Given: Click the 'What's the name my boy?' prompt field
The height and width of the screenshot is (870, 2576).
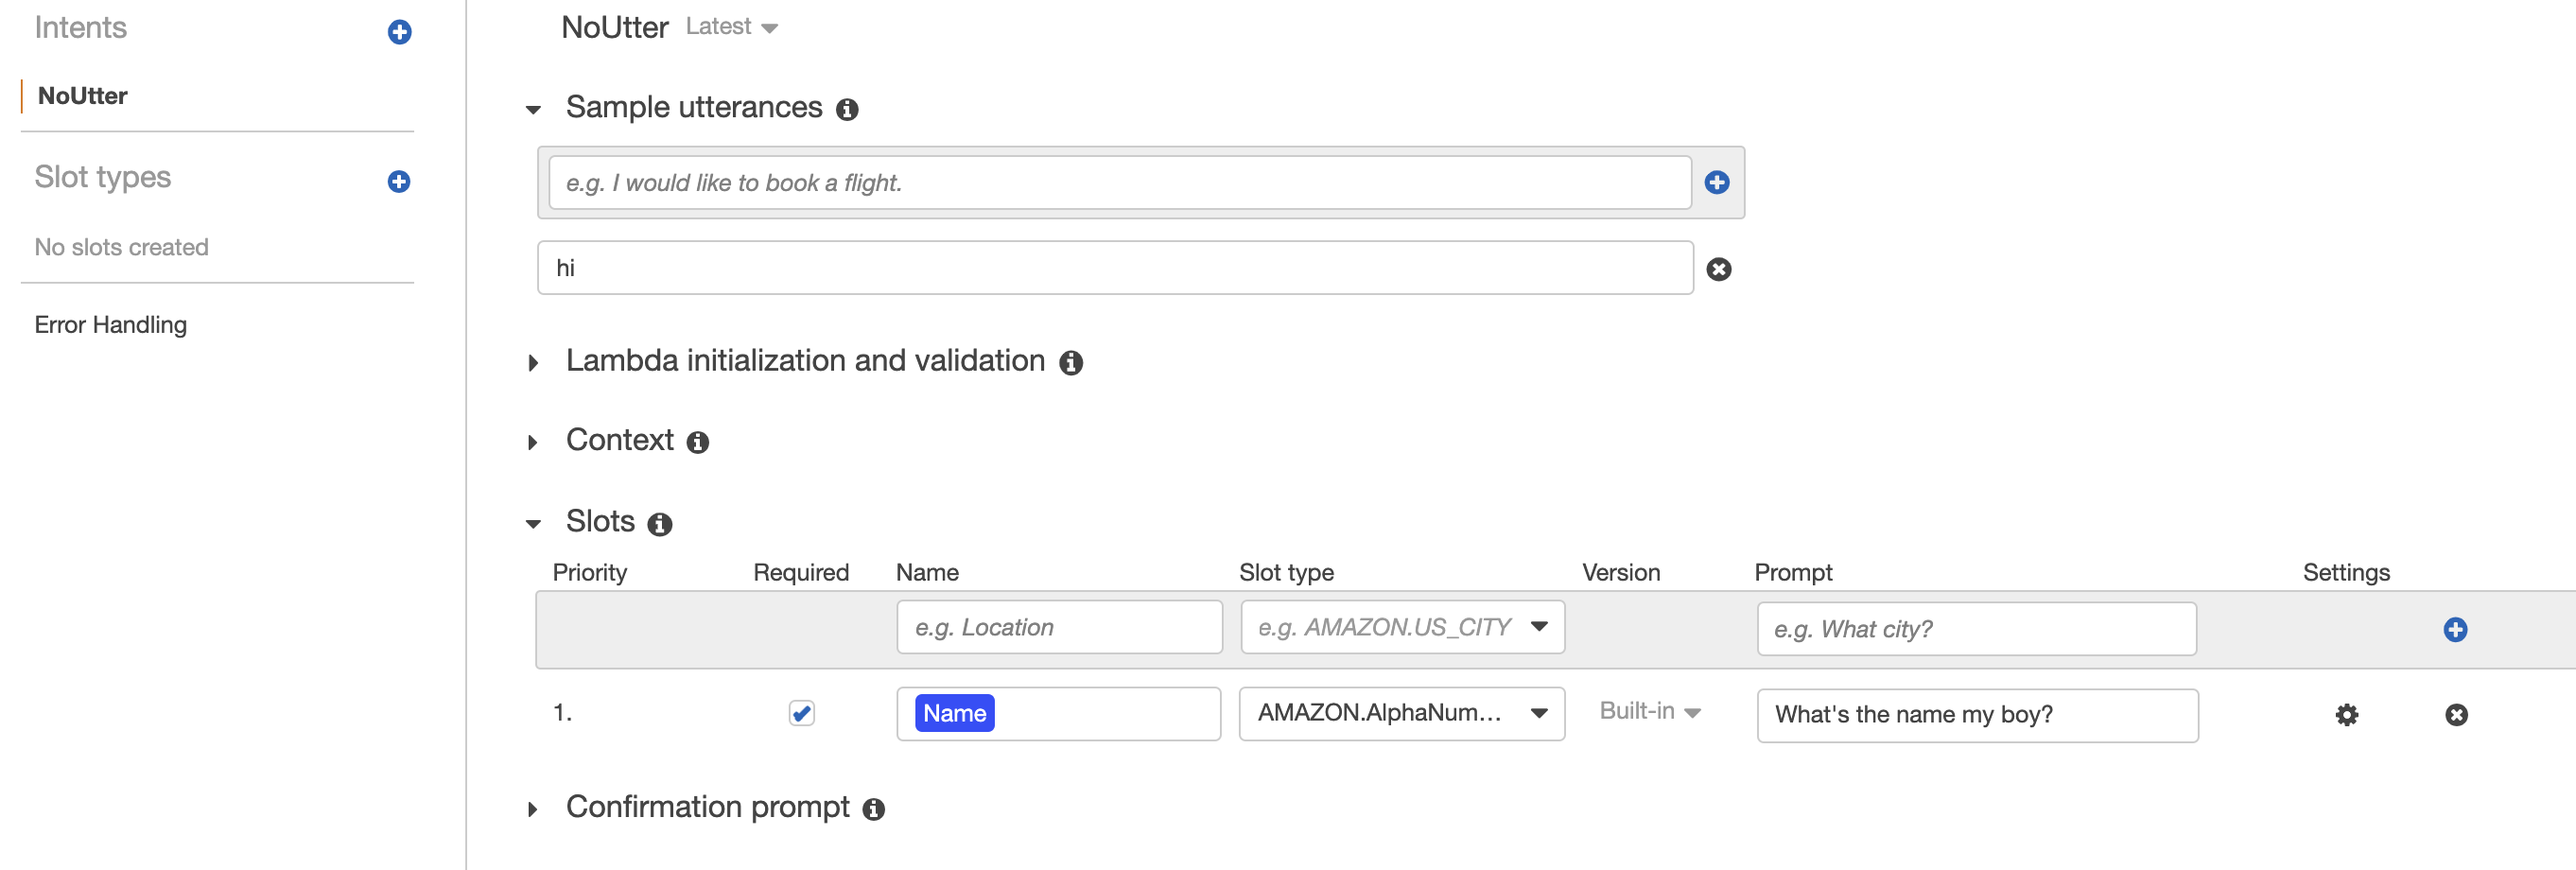Looking at the screenshot, I should pyautogui.click(x=1976, y=714).
